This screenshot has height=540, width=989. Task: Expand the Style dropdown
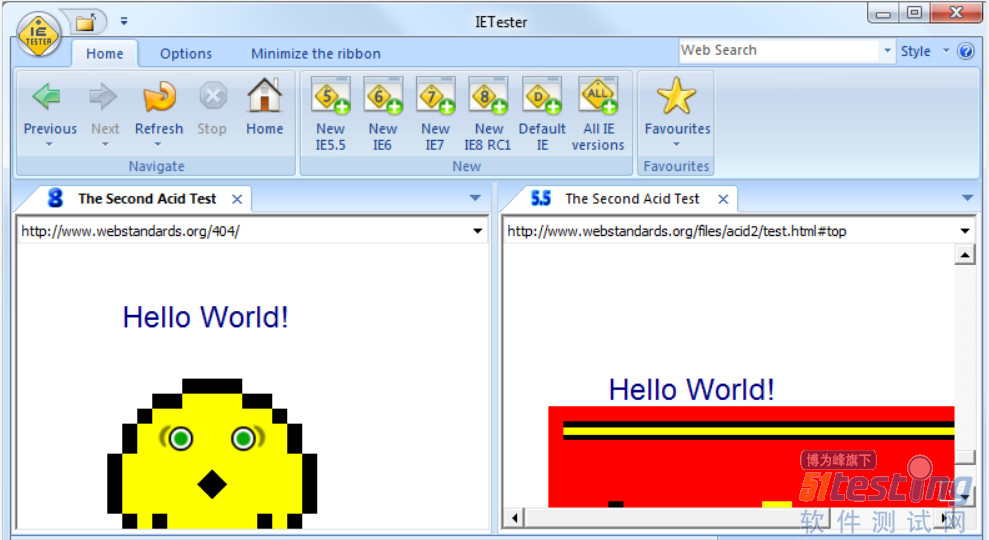[x=922, y=51]
